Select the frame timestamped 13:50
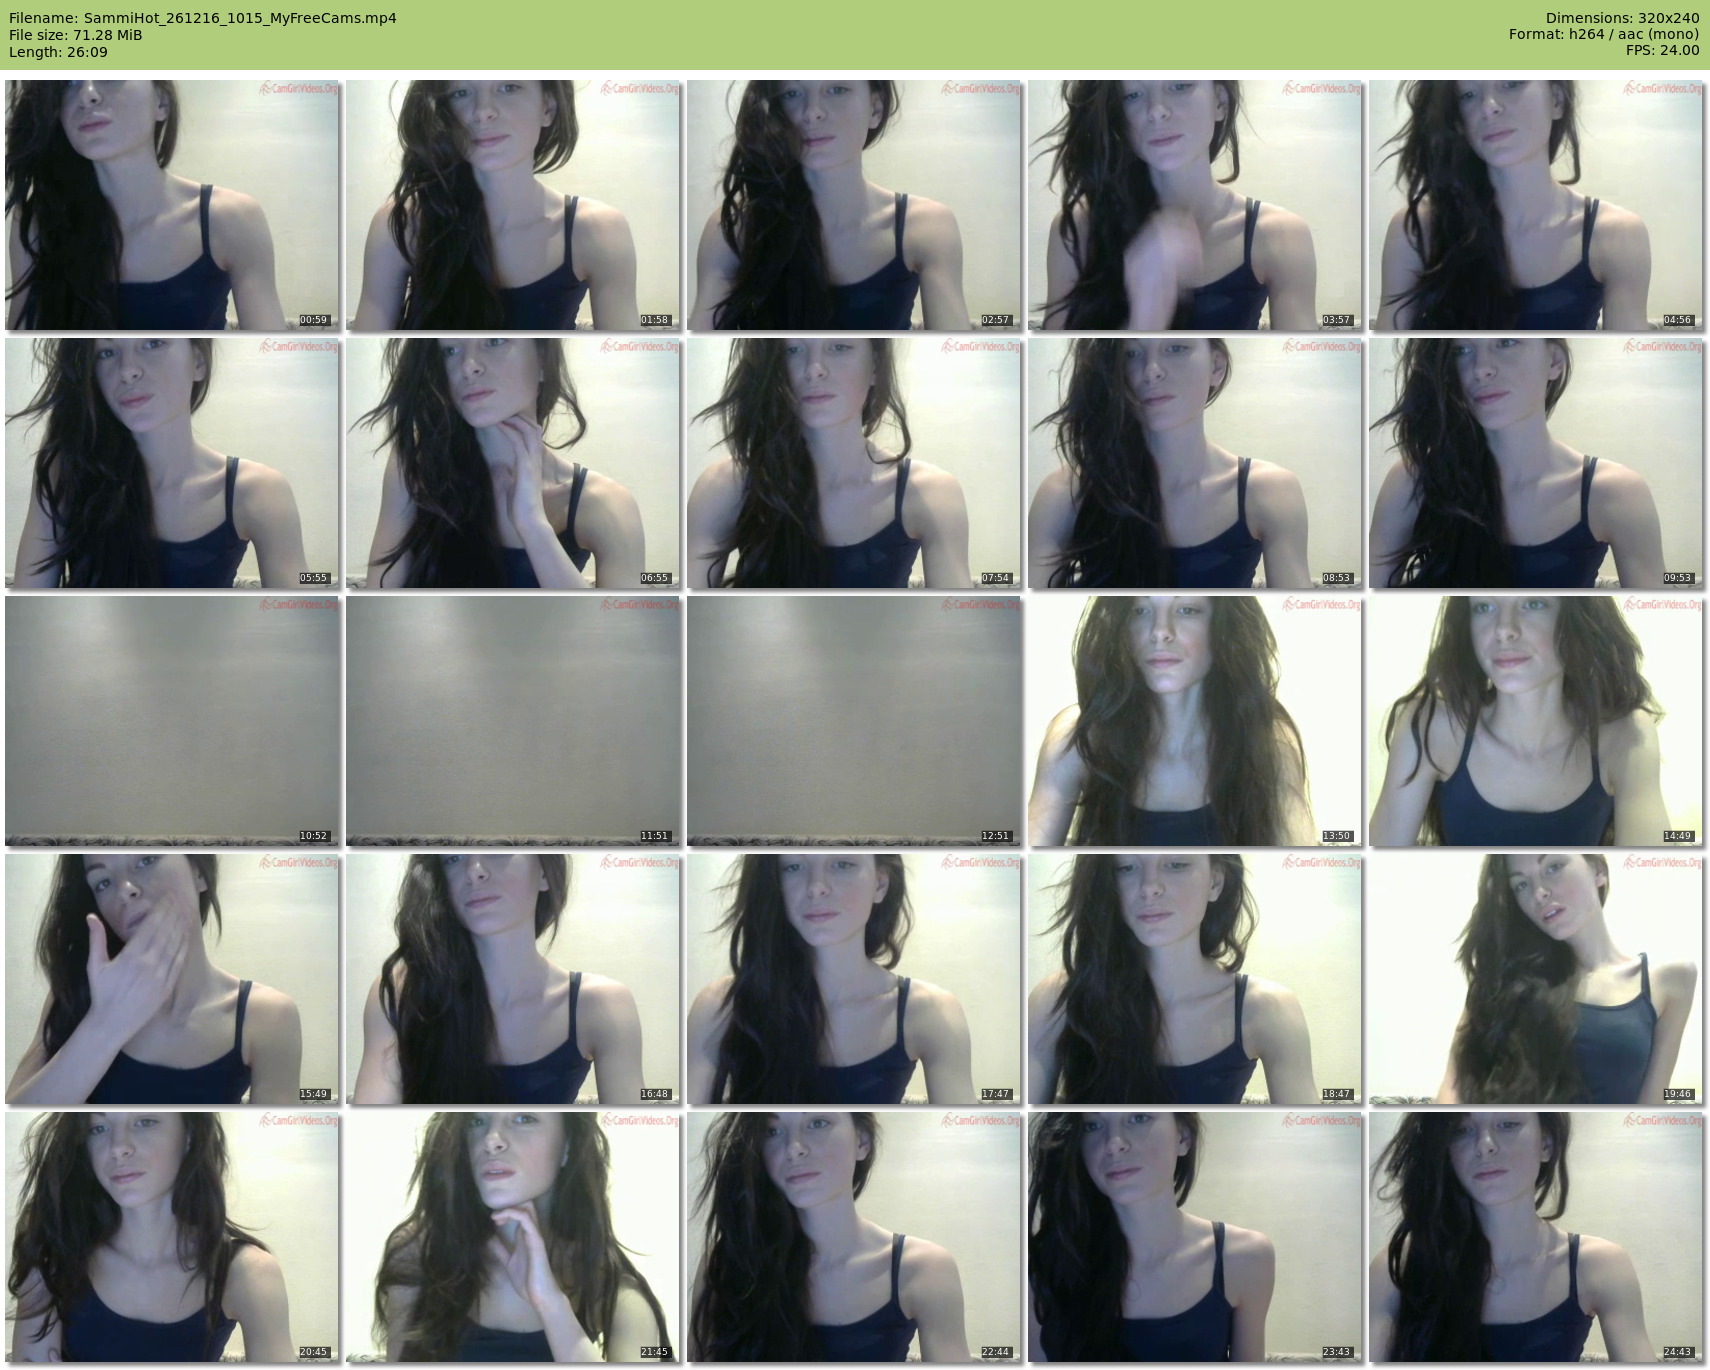The height and width of the screenshot is (1370, 1710). point(1194,721)
